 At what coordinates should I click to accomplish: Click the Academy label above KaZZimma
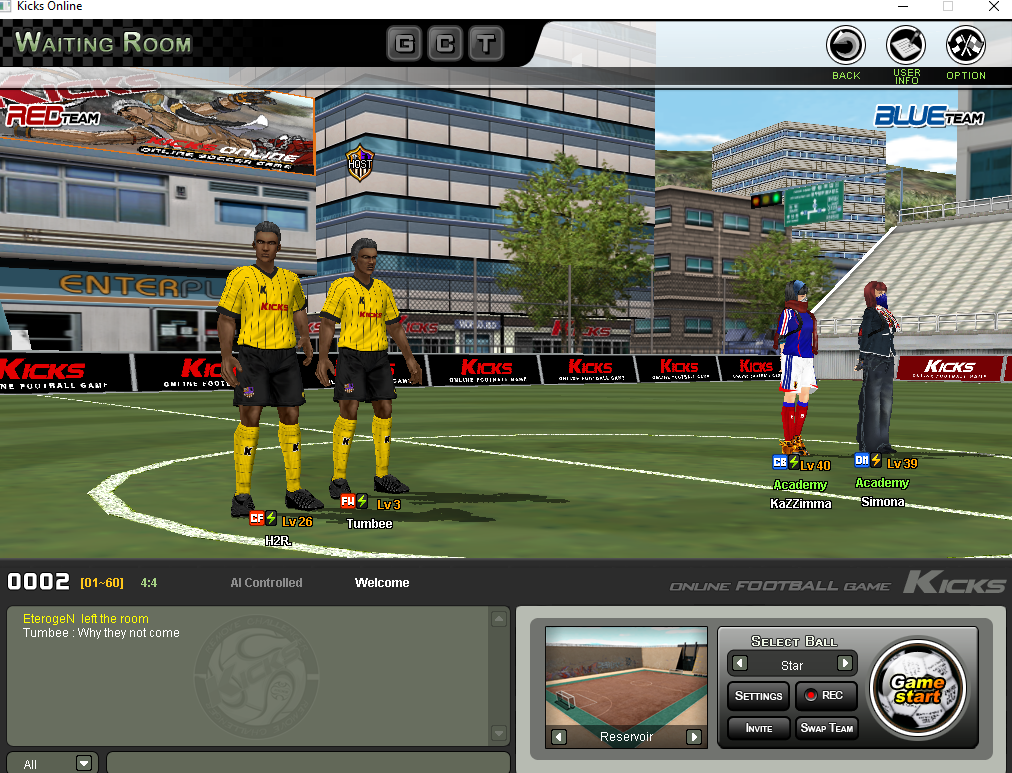click(800, 484)
